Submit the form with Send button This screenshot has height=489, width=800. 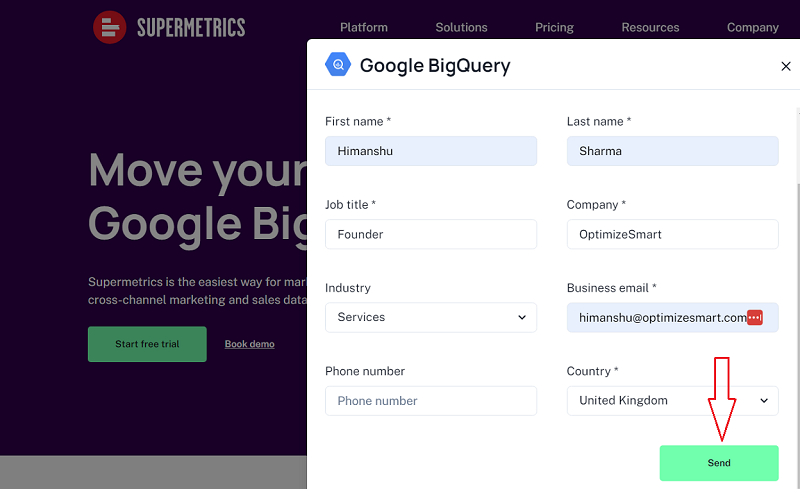pyautogui.click(x=719, y=463)
